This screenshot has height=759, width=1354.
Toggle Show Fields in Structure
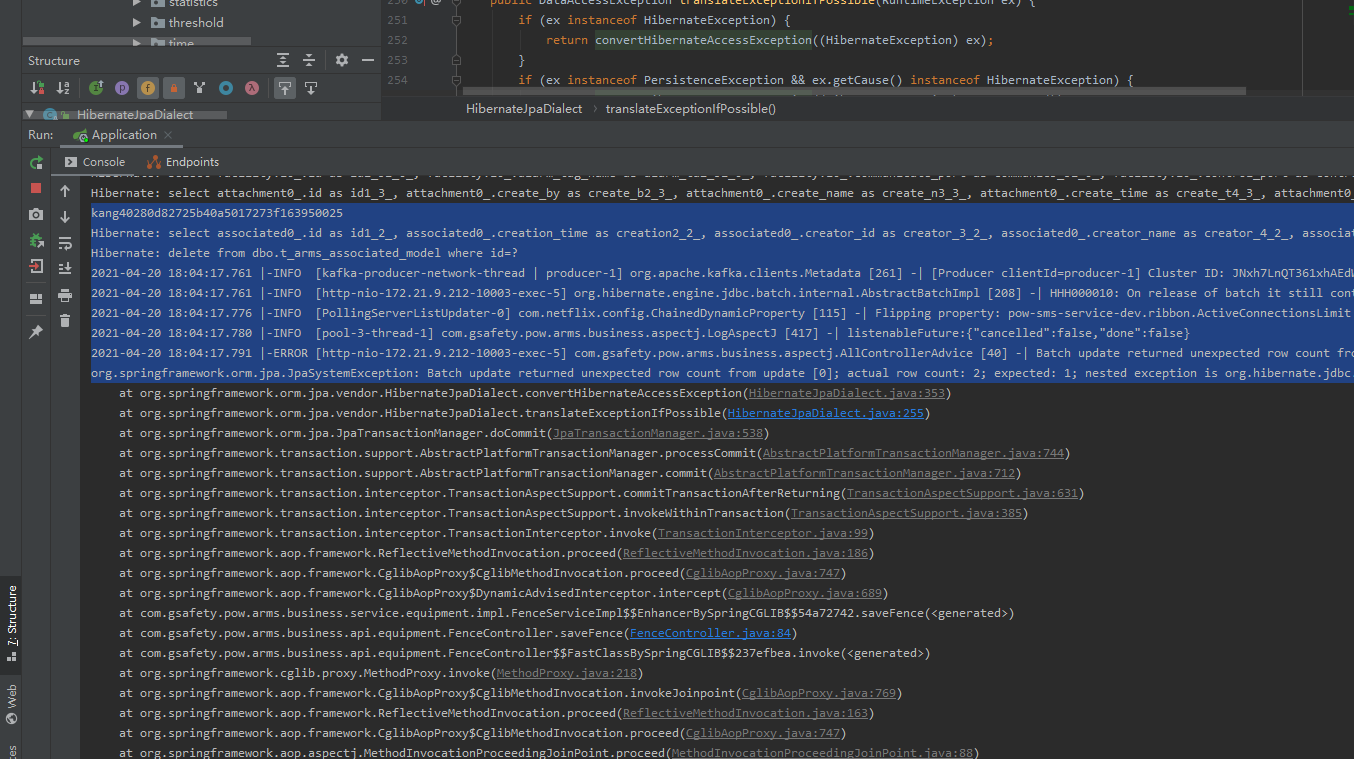coord(148,88)
